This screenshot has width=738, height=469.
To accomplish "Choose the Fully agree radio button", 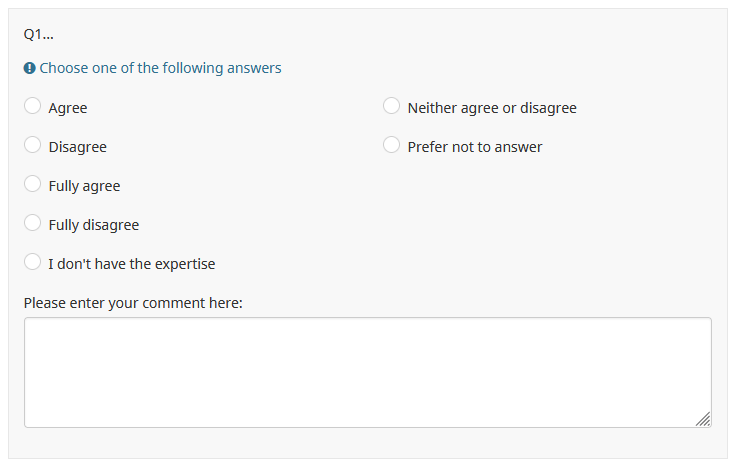I will click(x=33, y=184).
